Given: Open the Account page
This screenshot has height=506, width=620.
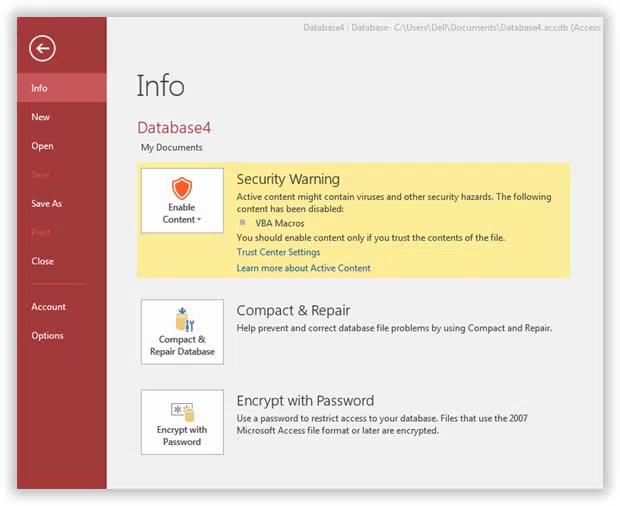Looking at the screenshot, I should (48, 307).
